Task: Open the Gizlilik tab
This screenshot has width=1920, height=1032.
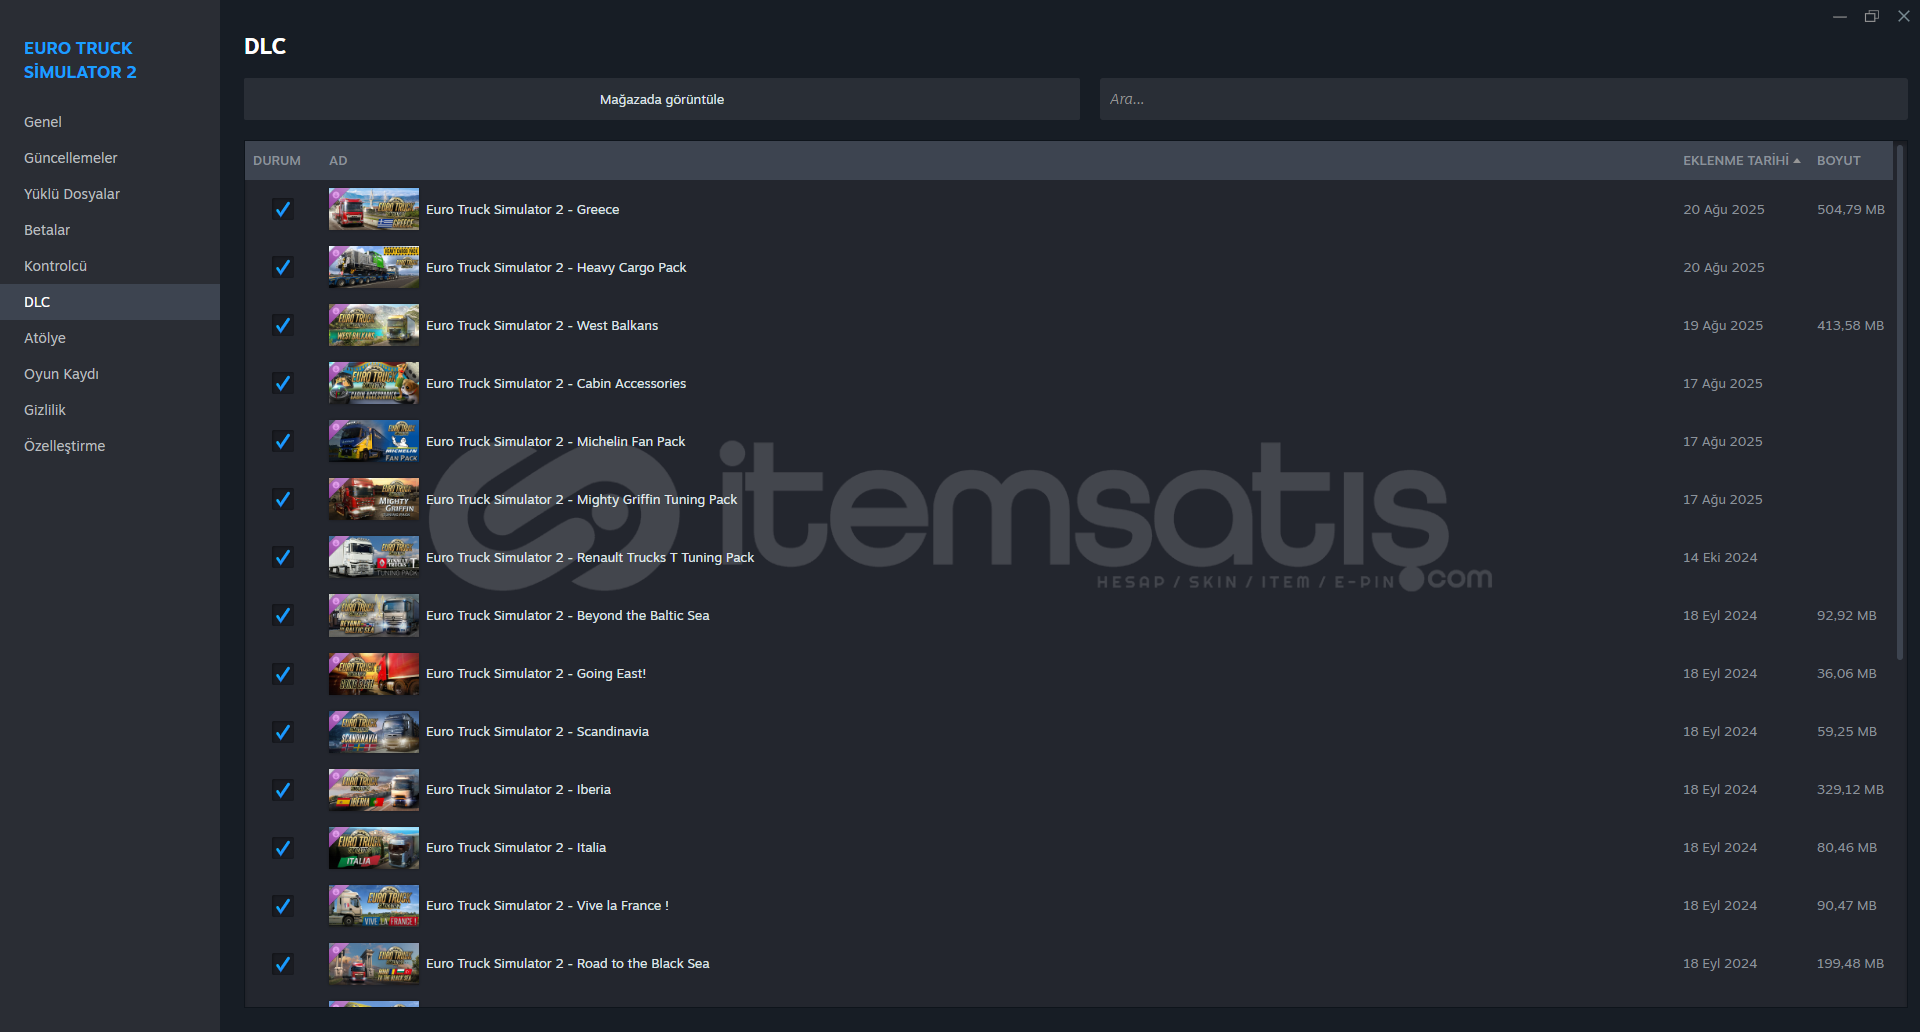Action: pos(110,410)
